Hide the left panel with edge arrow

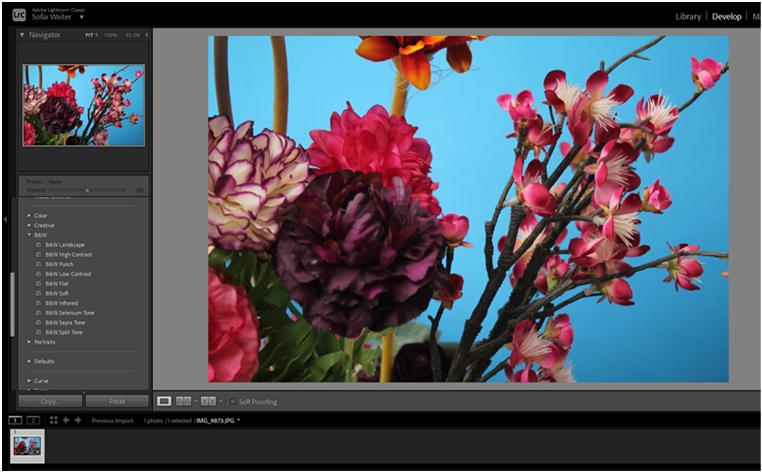[5, 220]
